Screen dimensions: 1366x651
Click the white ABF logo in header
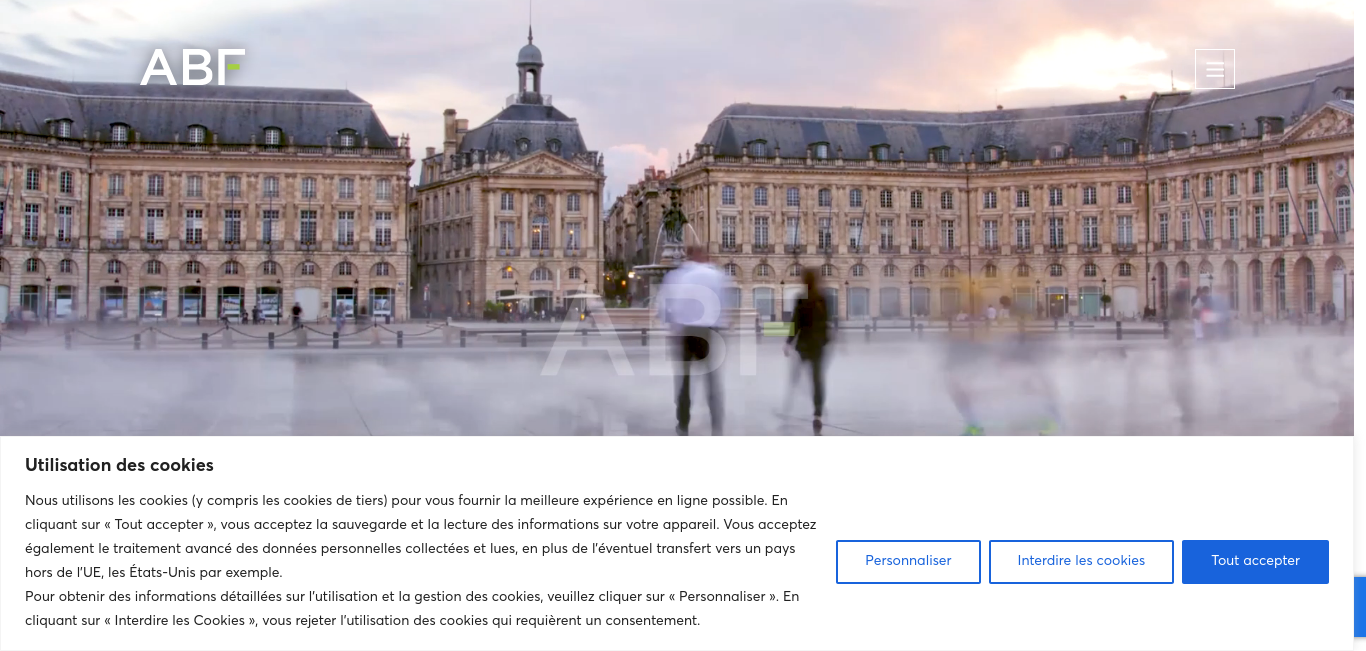[193, 67]
